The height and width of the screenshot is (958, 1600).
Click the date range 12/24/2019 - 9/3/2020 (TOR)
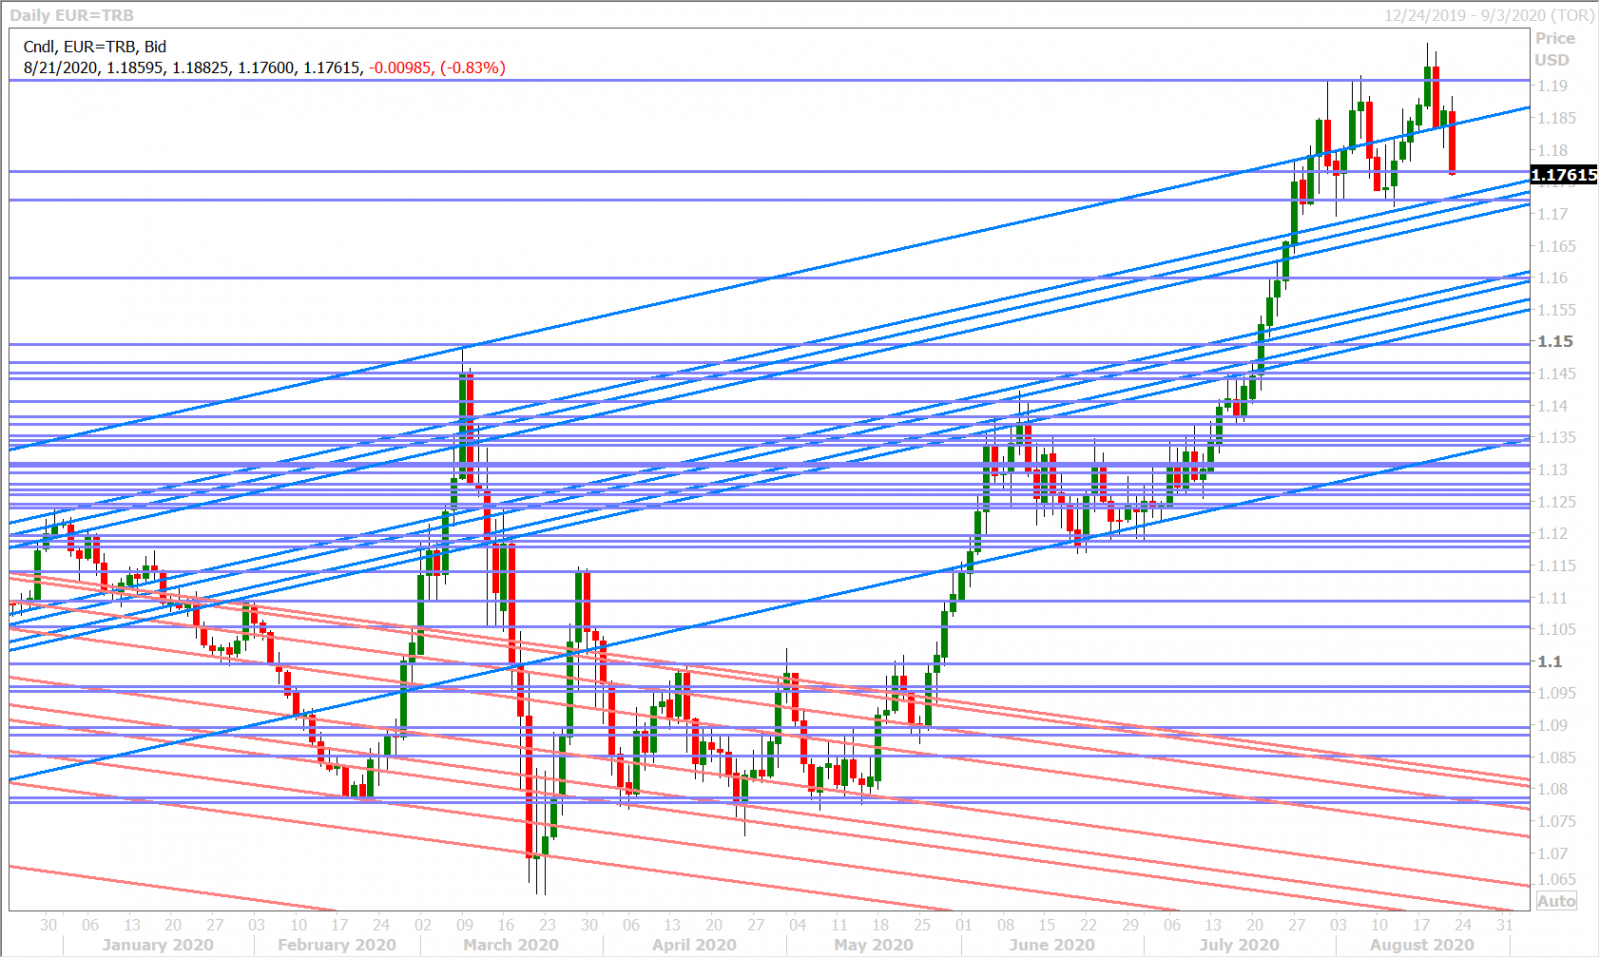click(x=1489, y=16)
